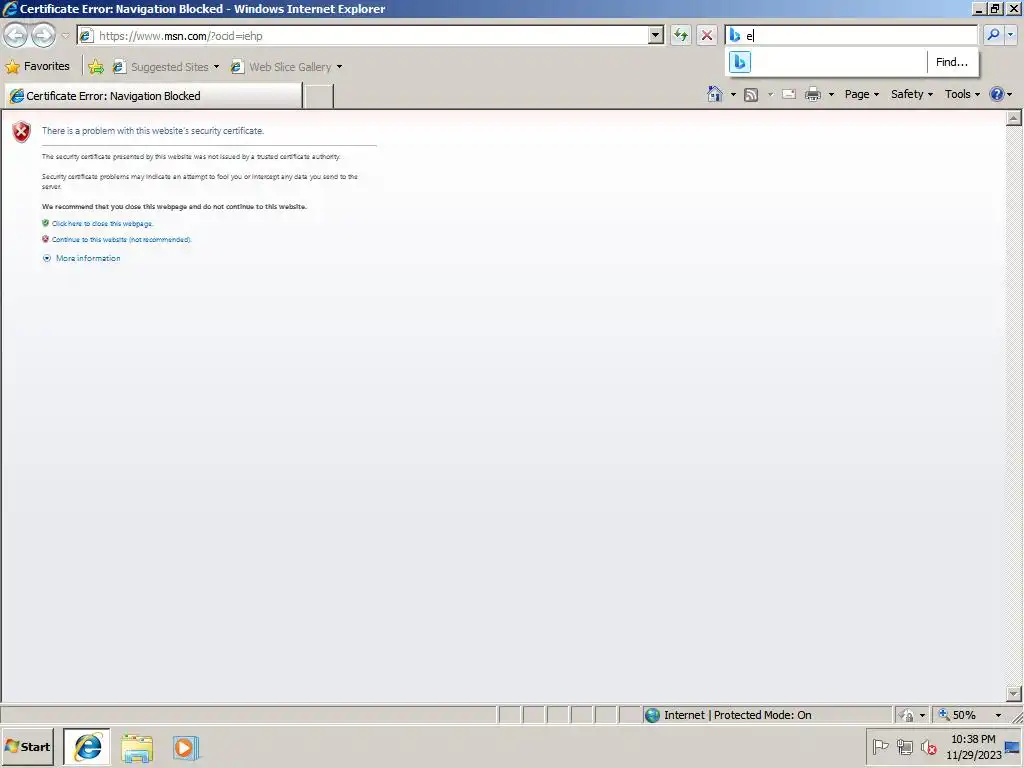Click the Add to Favorites Bar star icon

(95, 66)
